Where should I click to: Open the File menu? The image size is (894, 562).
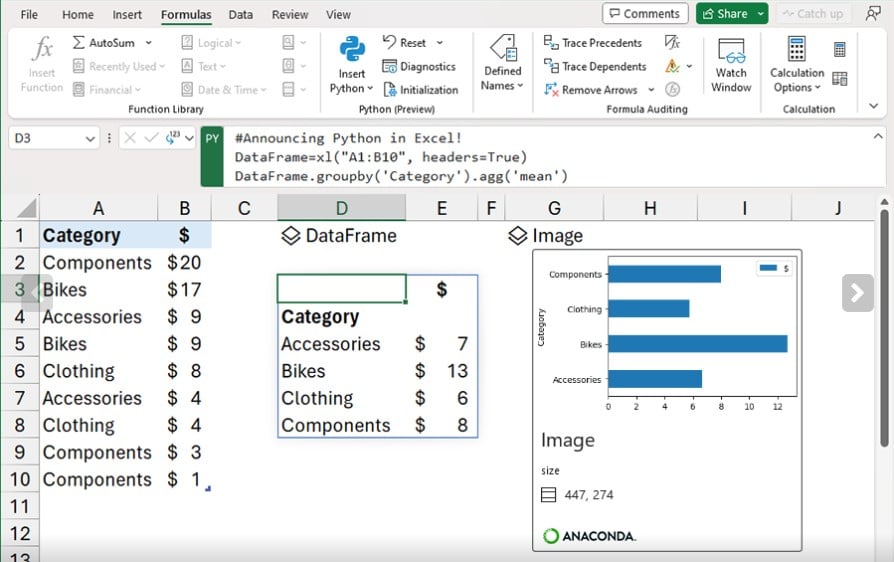click(x=29, y=15)
